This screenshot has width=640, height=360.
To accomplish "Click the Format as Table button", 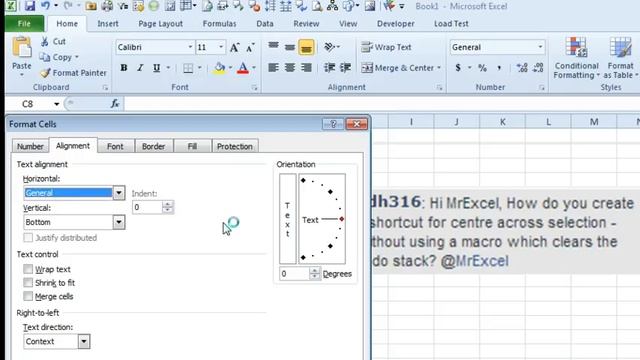I will (620, 58).
